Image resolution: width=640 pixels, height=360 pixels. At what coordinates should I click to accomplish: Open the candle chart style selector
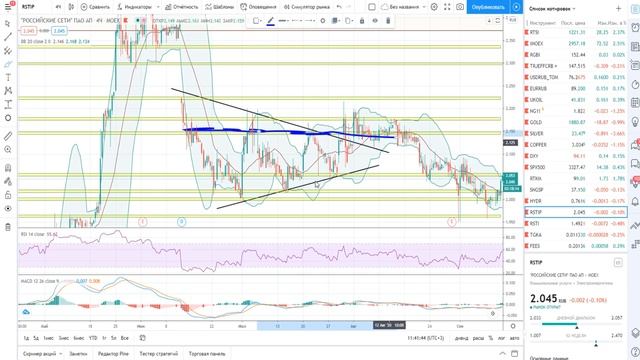point(71,7)
